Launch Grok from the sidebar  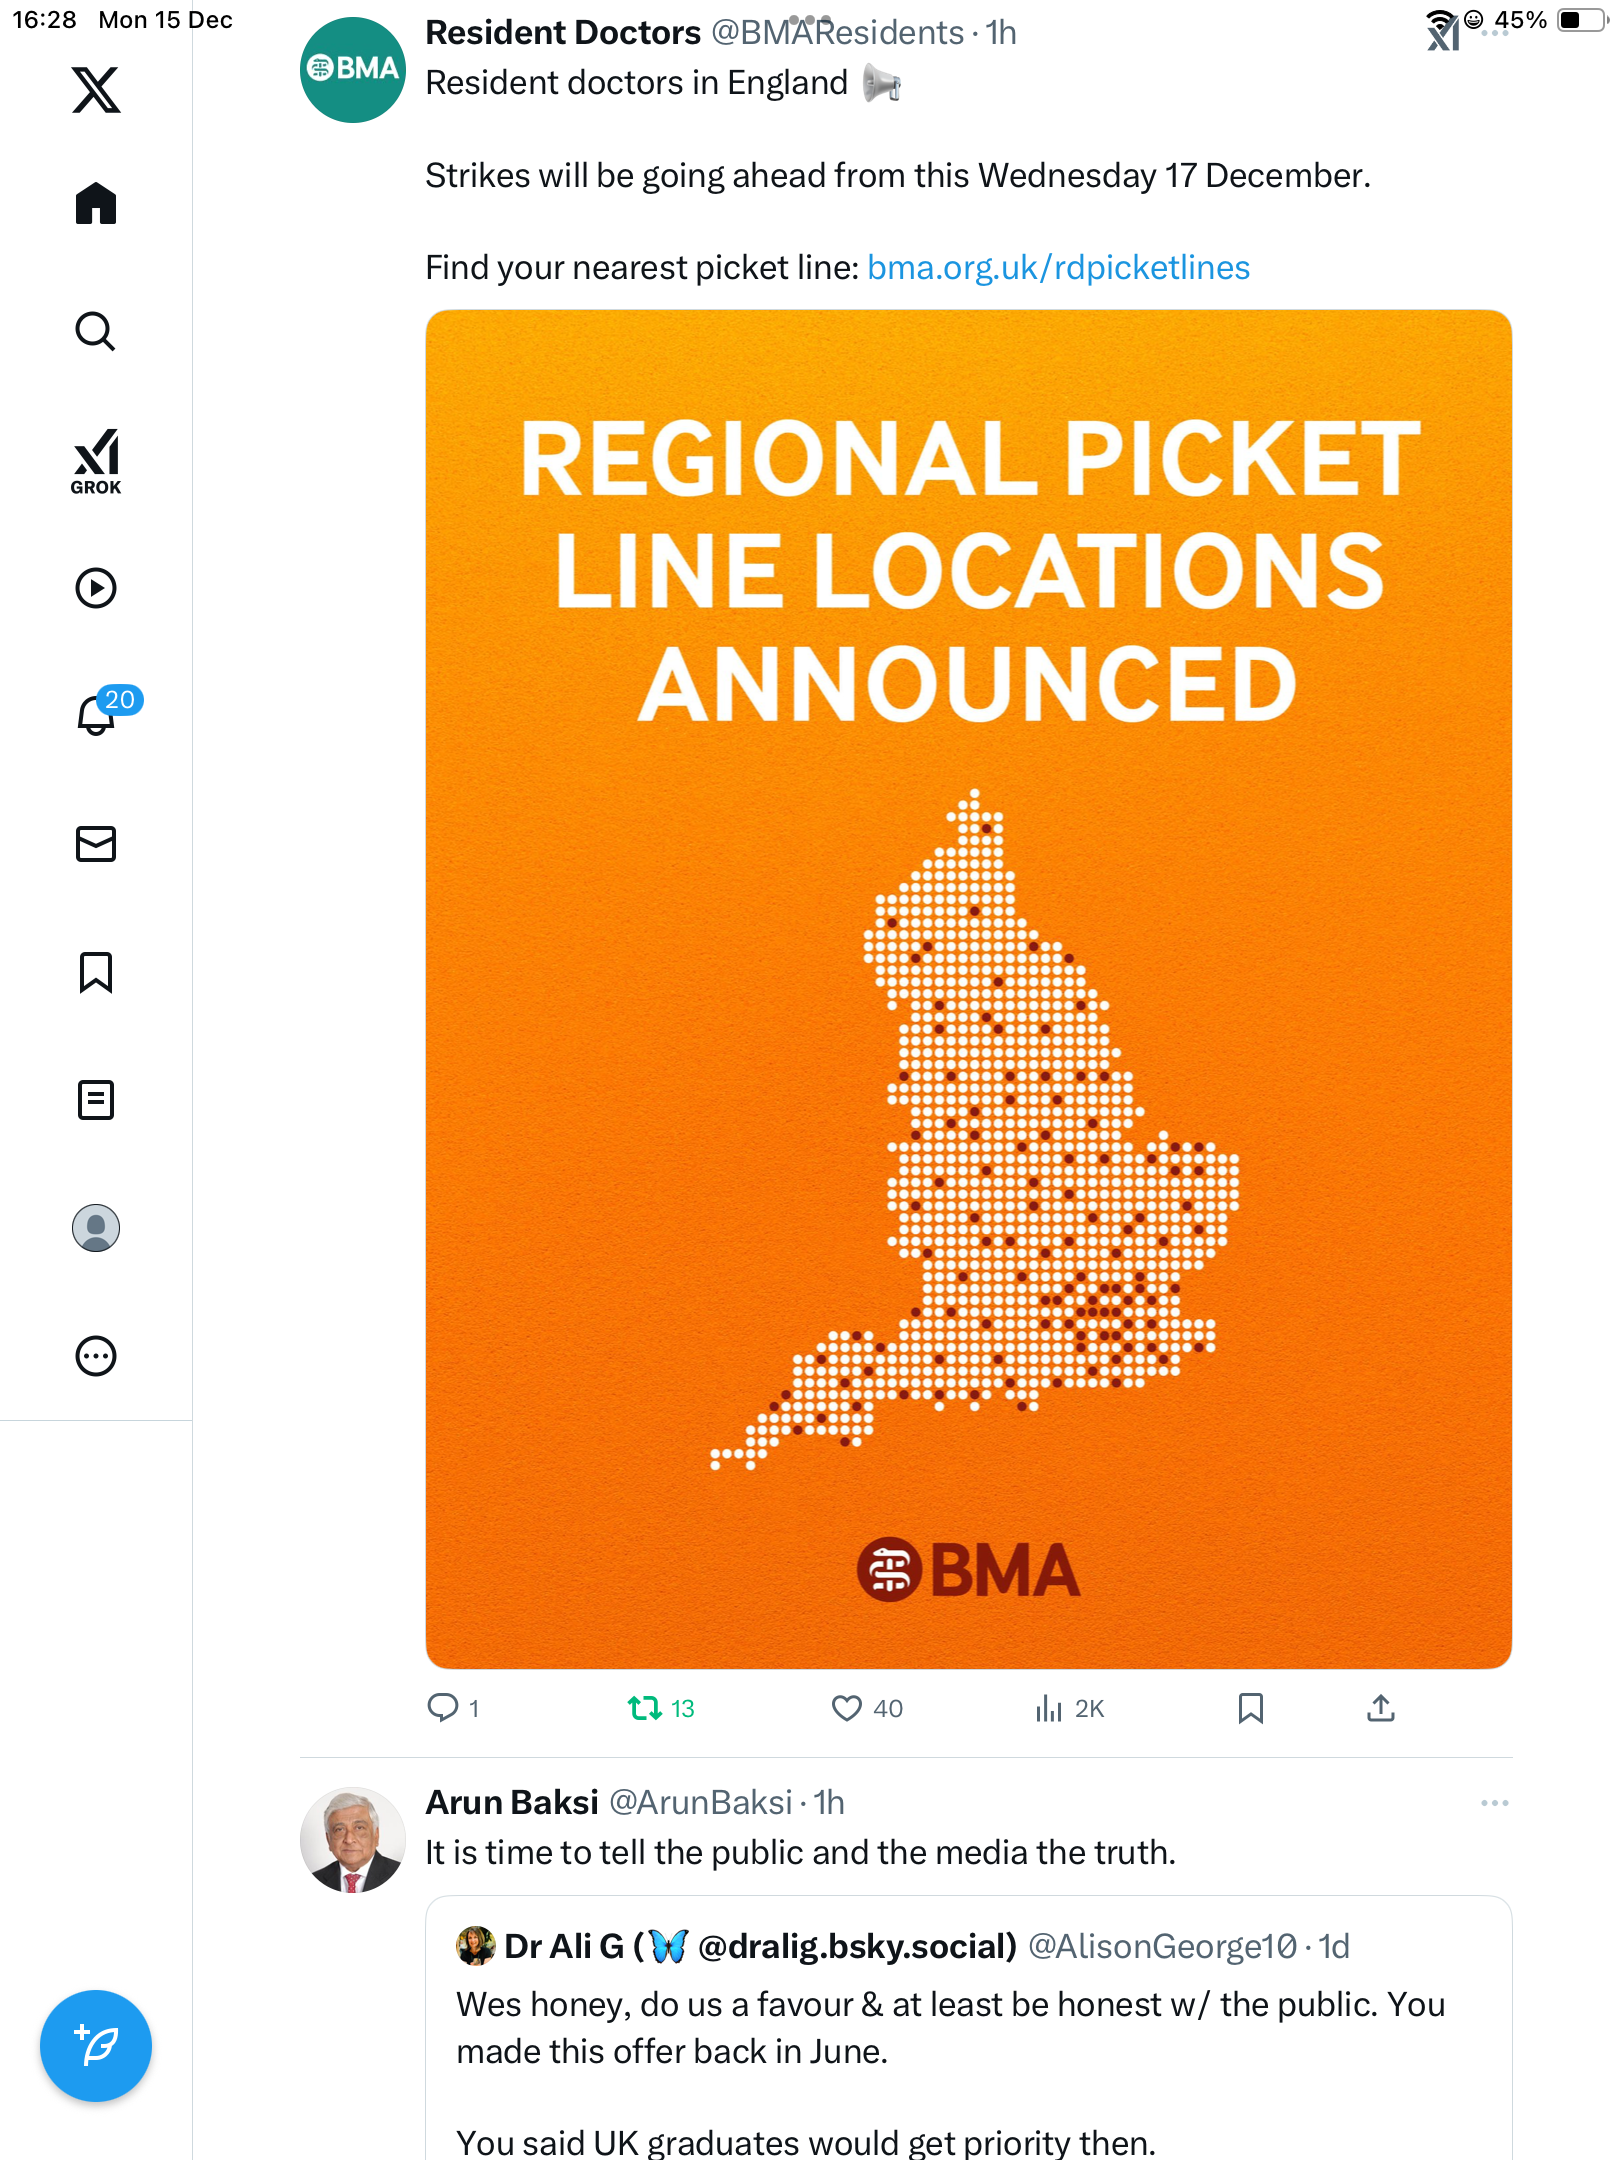[96, 462]
